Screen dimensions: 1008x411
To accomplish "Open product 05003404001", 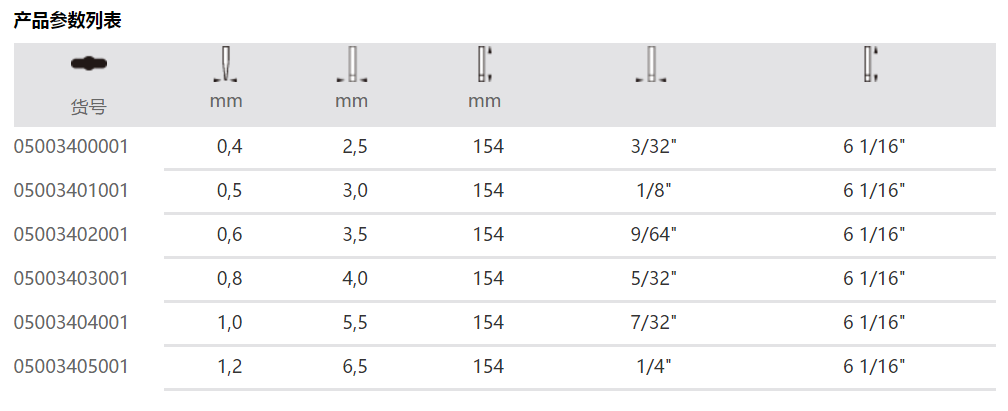I will 71,322.
